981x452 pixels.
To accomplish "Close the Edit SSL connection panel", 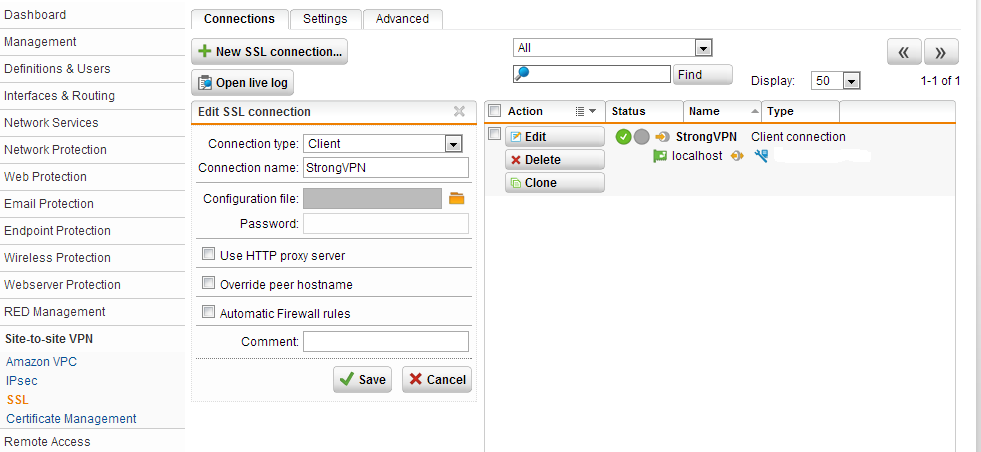I will tap(459, 111).
